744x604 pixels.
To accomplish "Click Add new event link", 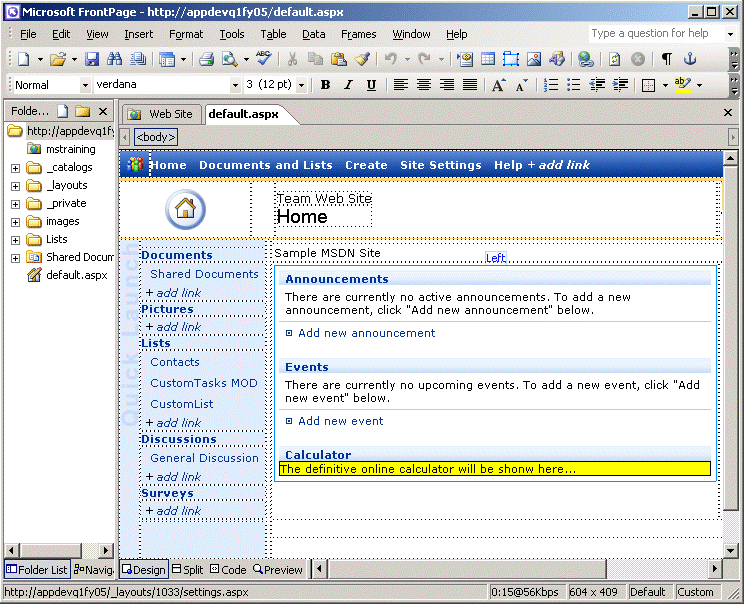I will coord(340,421).
